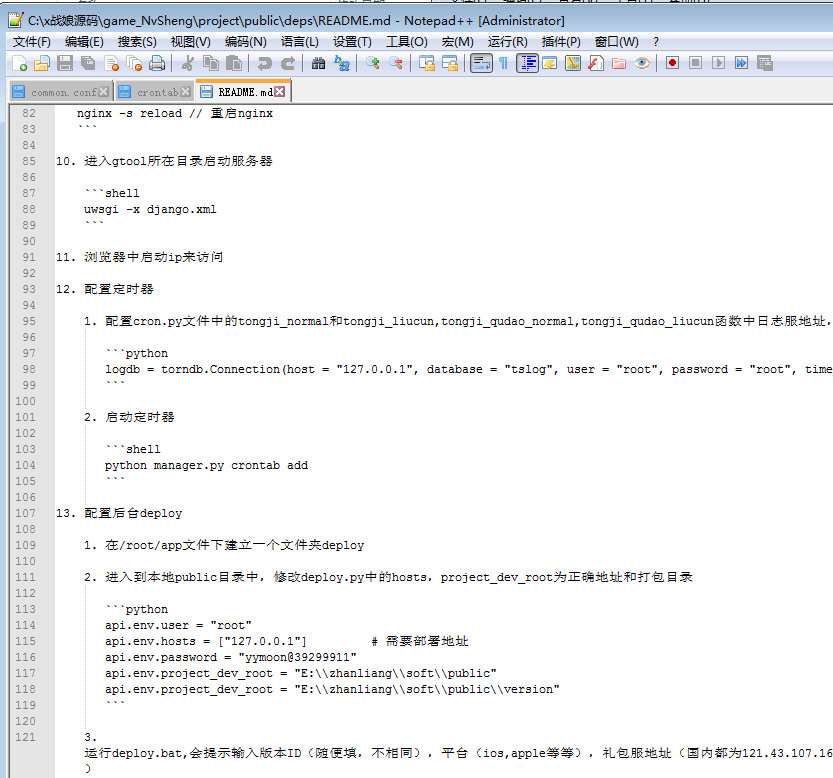Click the Open file folder icon

42,63
